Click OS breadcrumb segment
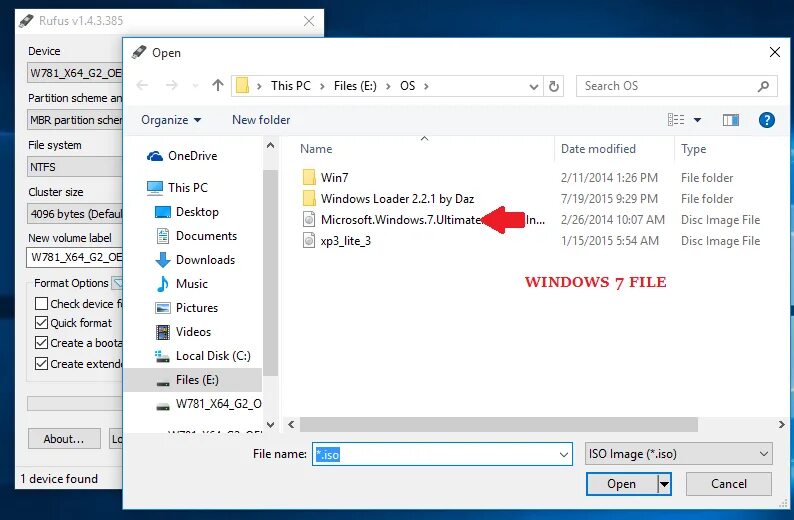794x520 pixels. (408, 86)
